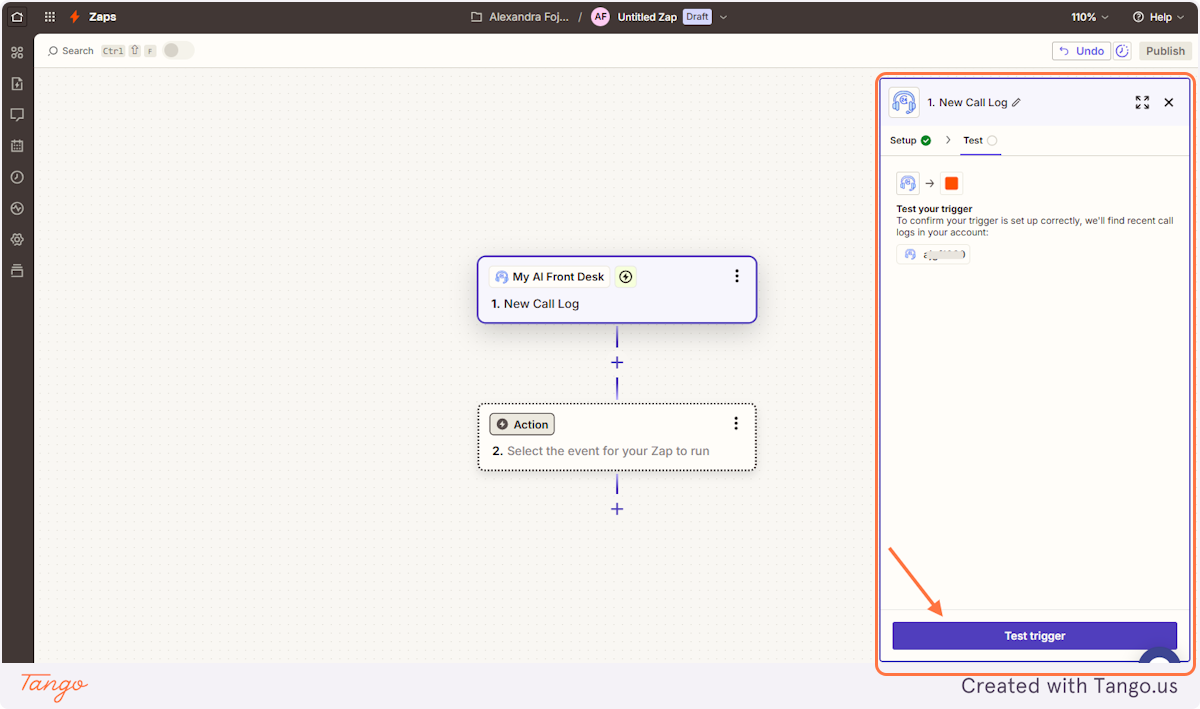Flip the toggle switch next to Search
Screen dimensions: 1200x709
click(178, 50)
